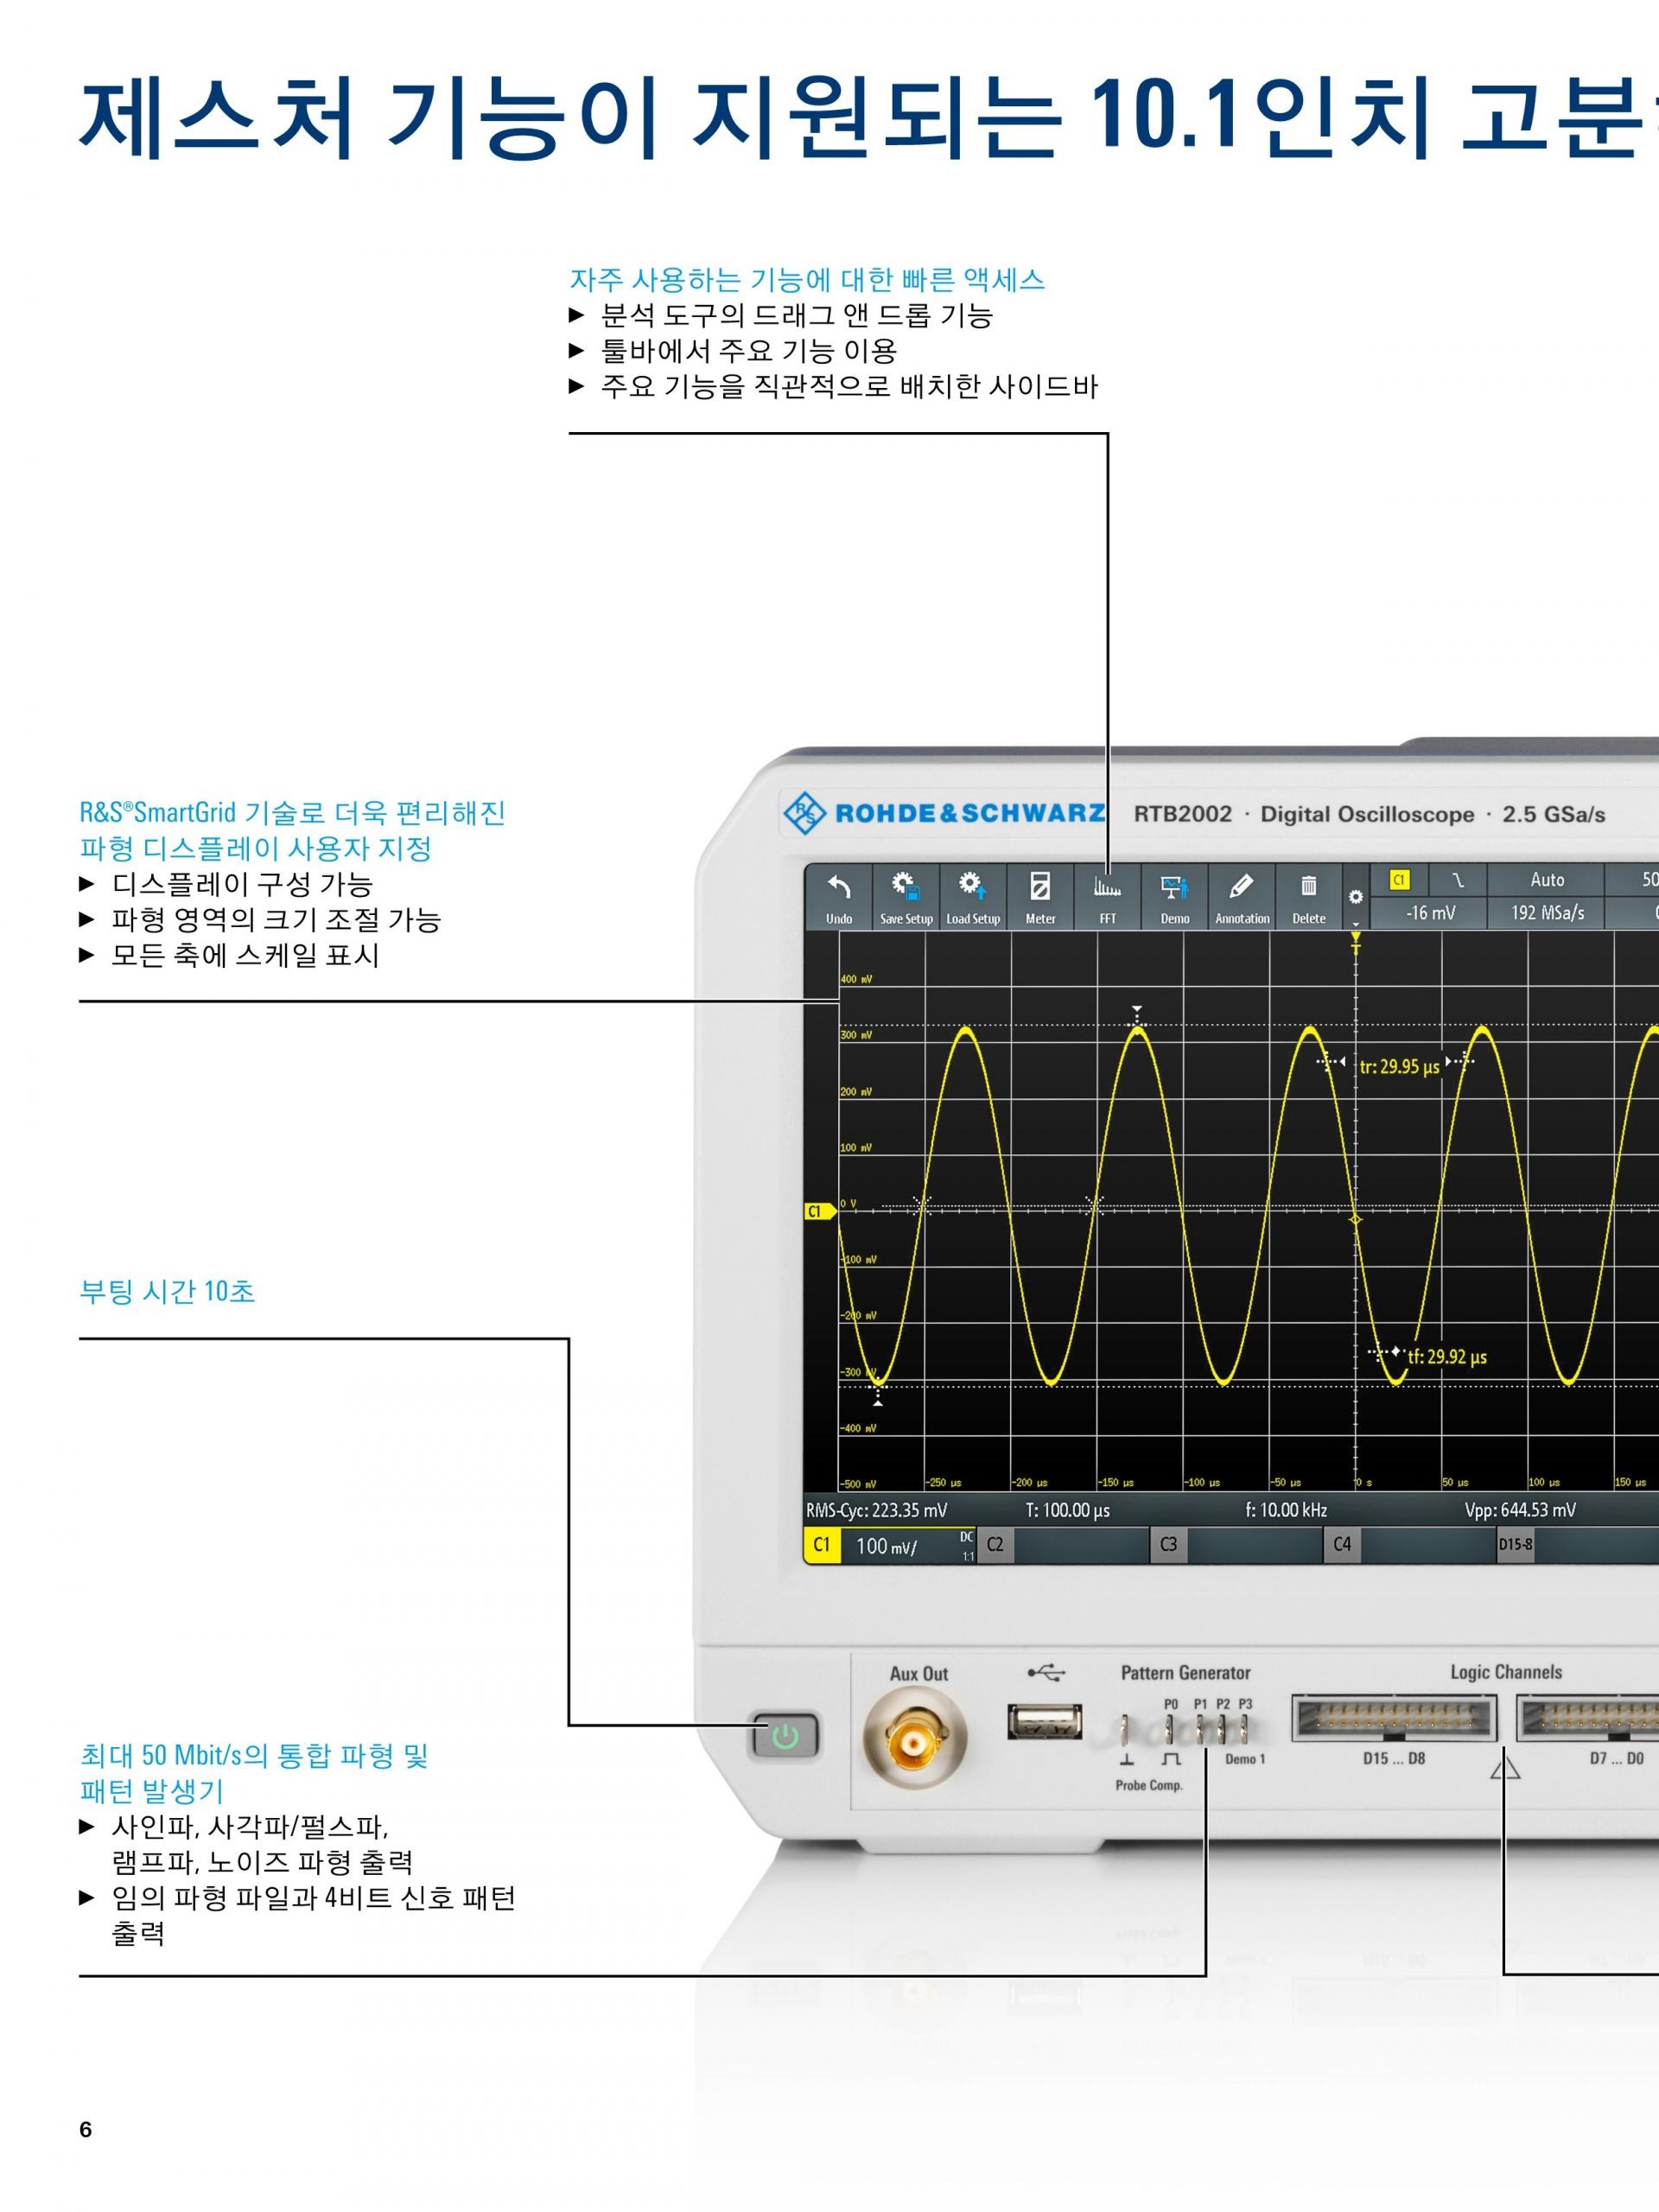Enable the C4 channel tab
The width and height of the screenshot is (1659, 2212).
point(1342,1545)
